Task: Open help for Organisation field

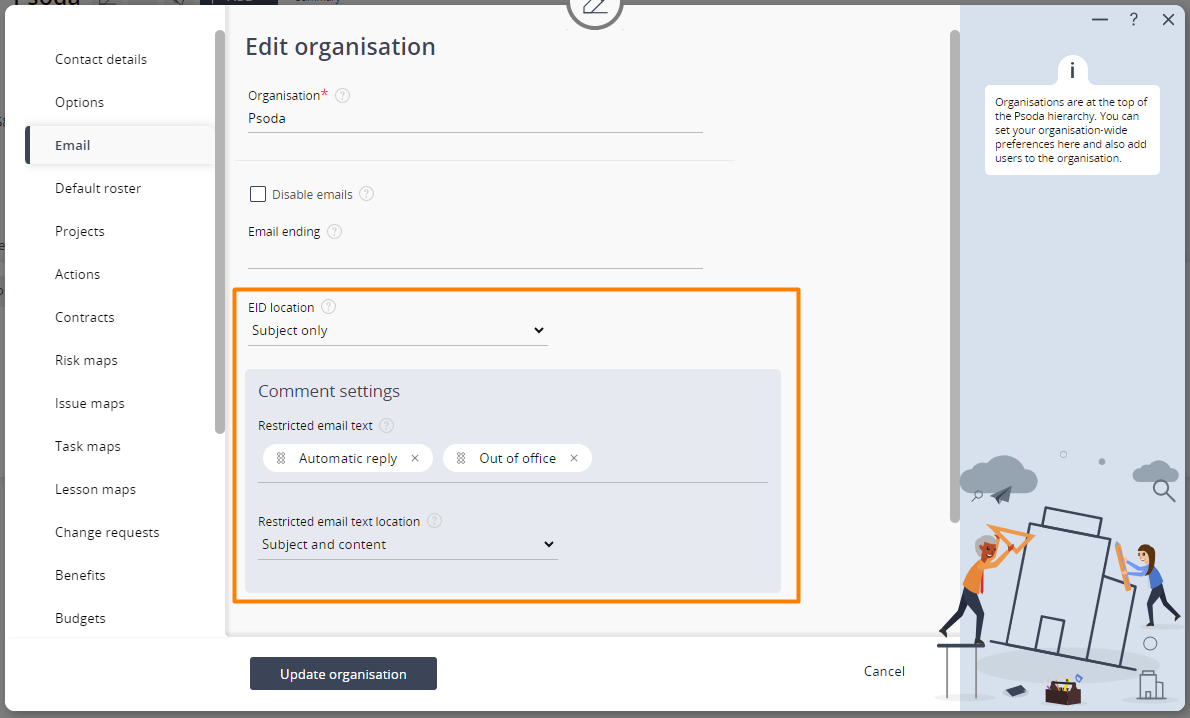Action: [x=342, y=96]
